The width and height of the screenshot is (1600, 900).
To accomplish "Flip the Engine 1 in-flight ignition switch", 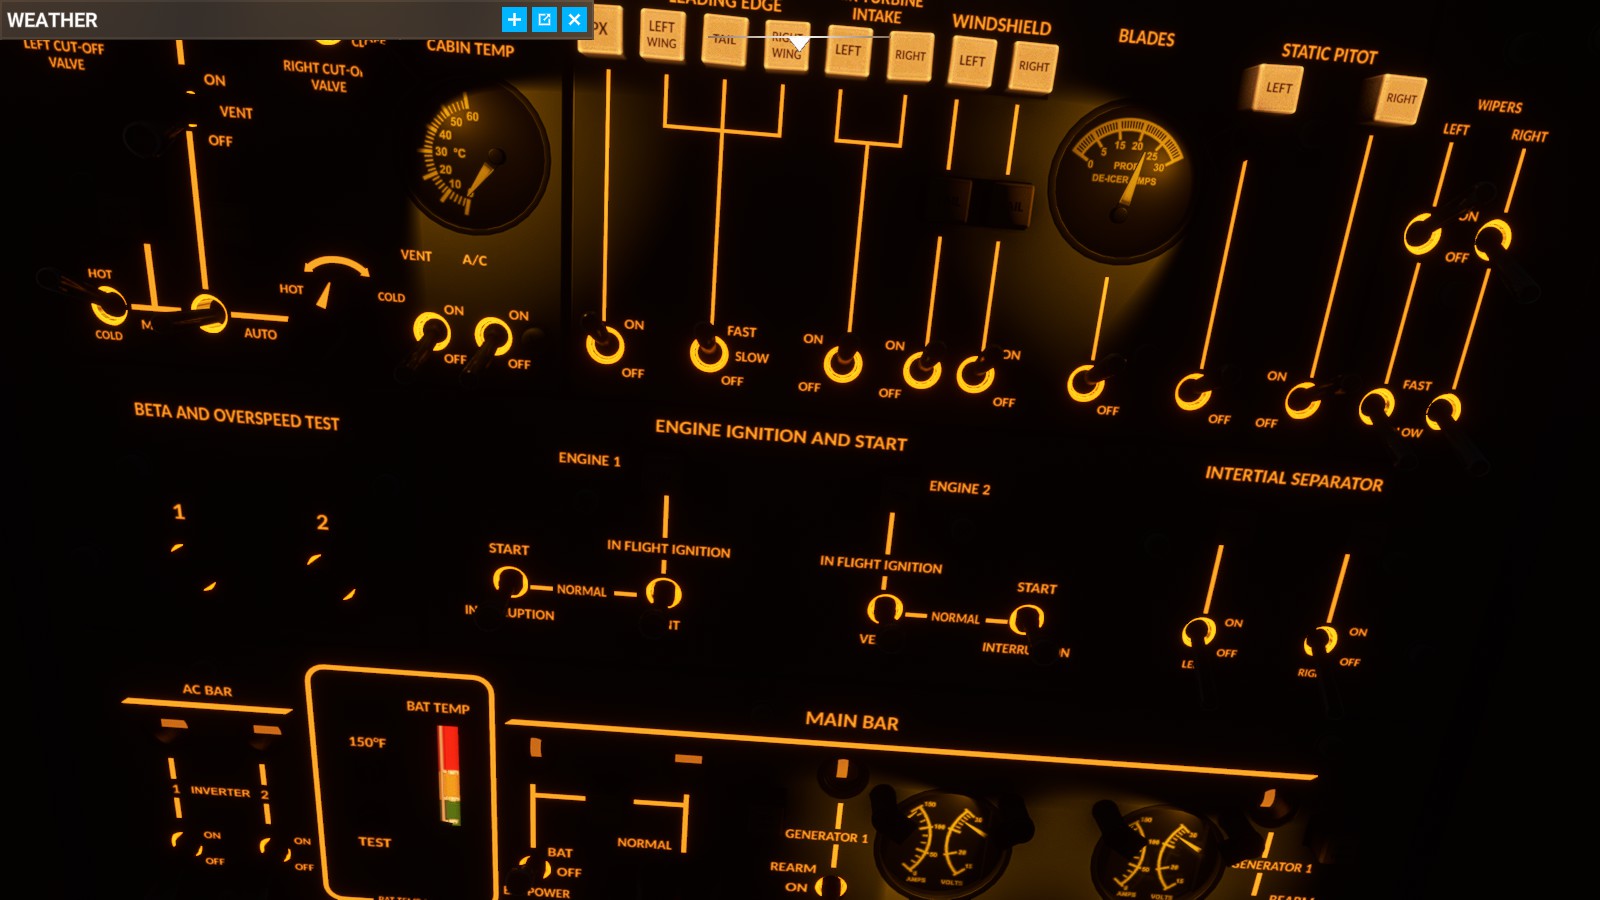I will click(x=663, y=593).
